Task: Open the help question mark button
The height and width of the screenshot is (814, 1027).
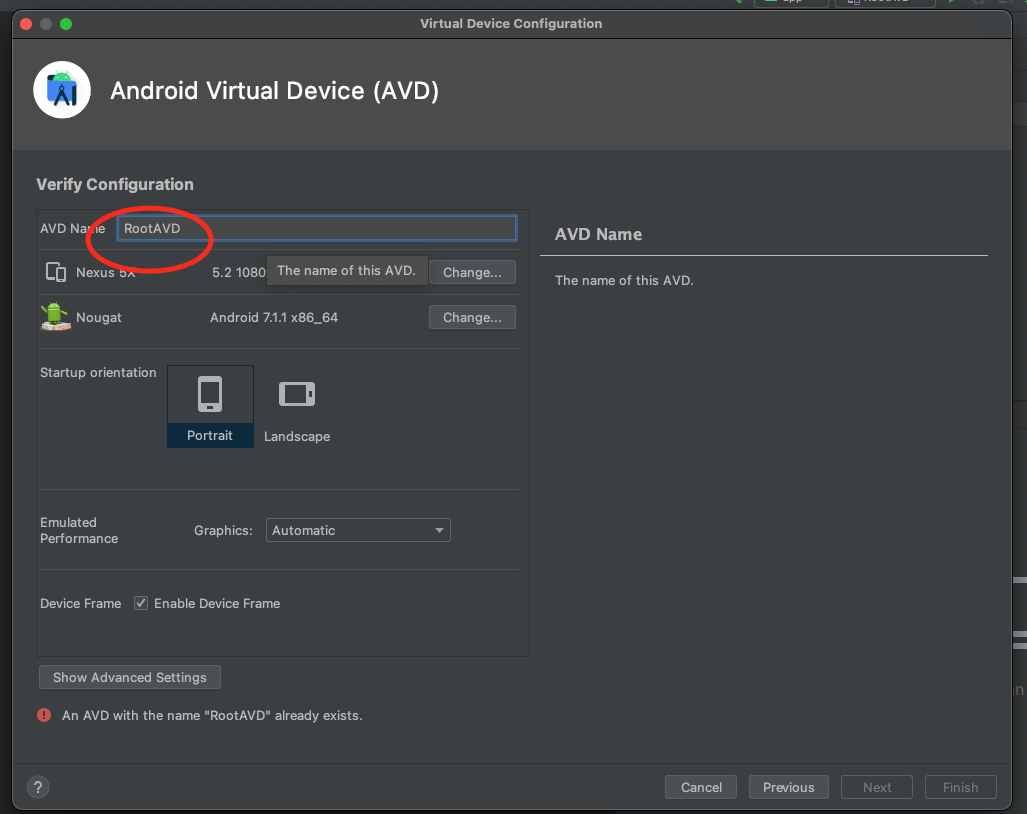Action: pyautogui.click(x=38, y=787)
